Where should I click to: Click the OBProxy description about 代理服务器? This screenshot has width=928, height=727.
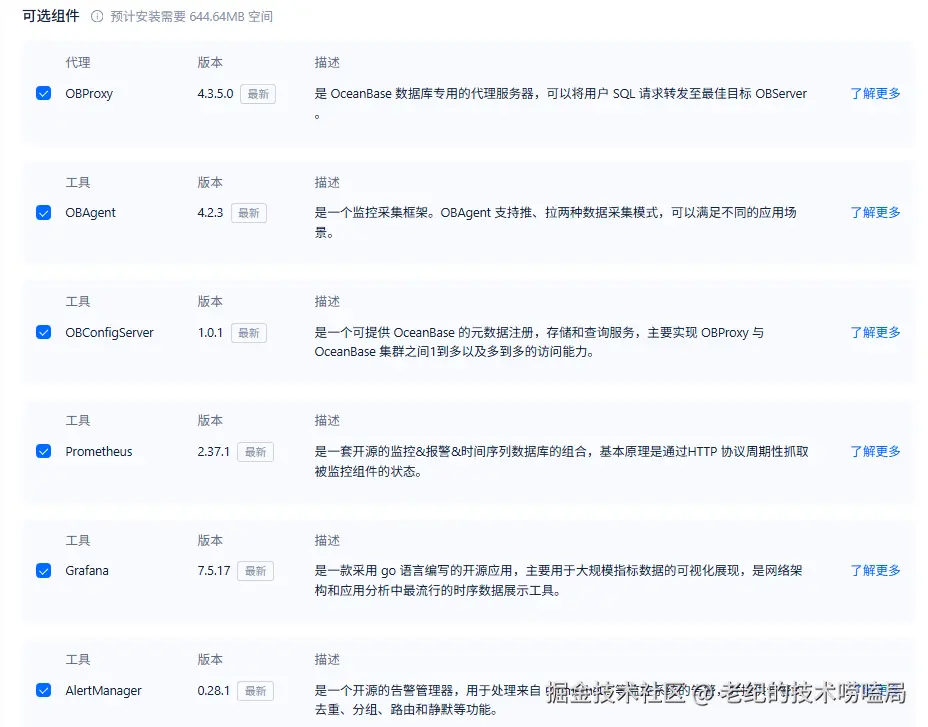coord(560,104)
